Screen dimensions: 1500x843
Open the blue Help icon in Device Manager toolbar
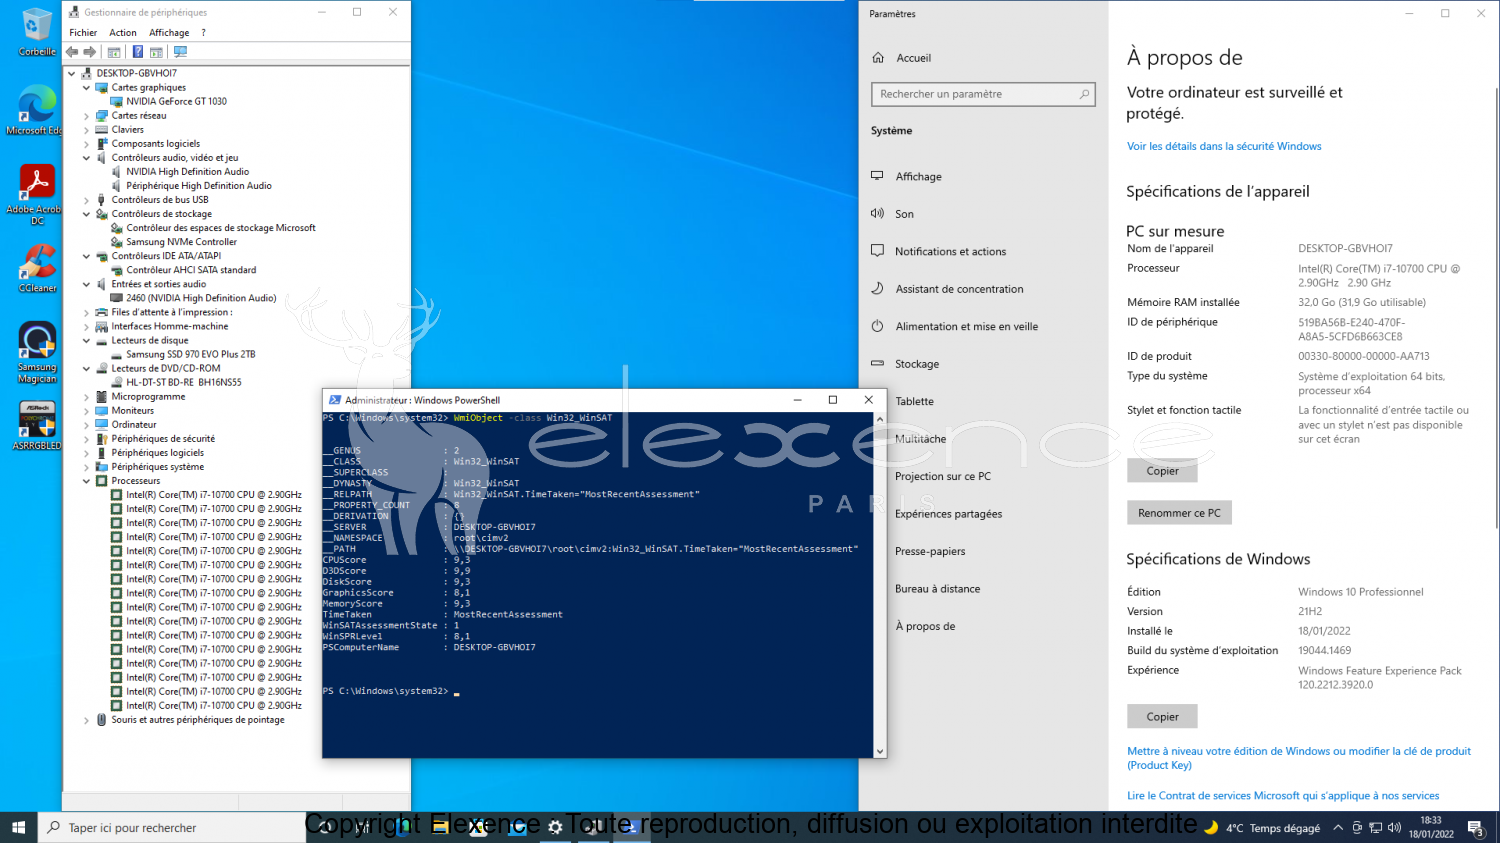(x=138, y=52)
